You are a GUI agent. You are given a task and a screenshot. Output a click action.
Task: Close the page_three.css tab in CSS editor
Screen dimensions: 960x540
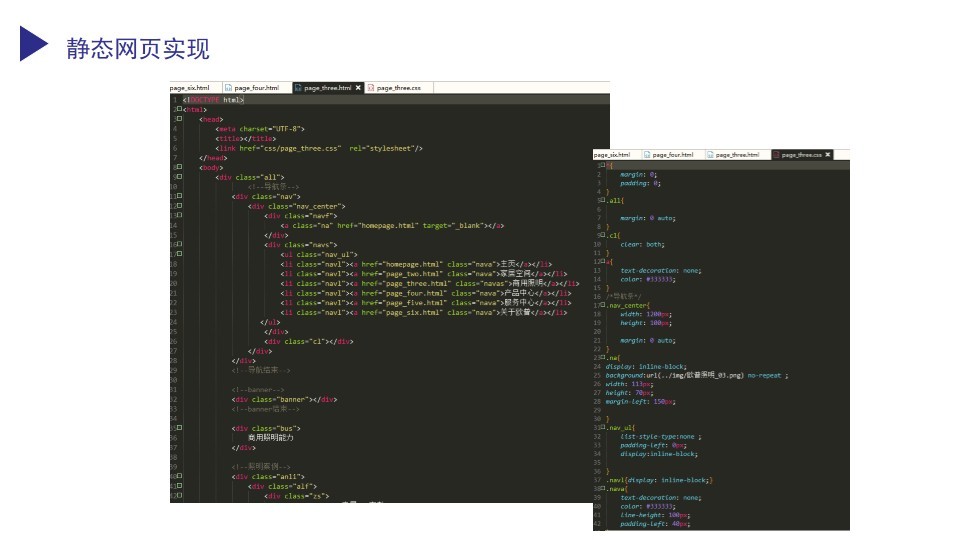click(x=828, y=154)
